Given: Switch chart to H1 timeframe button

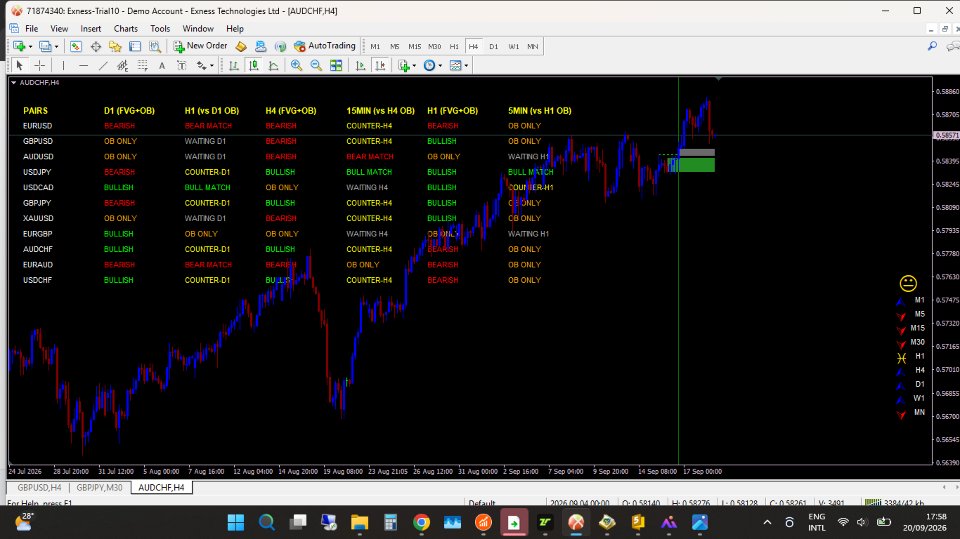Looking at the screenshot, I should pos(454,47).
